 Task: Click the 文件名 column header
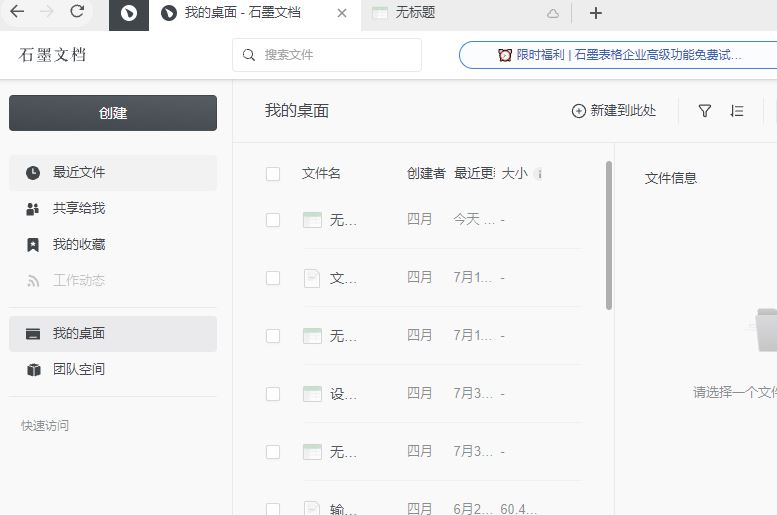[x=321, y=173]
